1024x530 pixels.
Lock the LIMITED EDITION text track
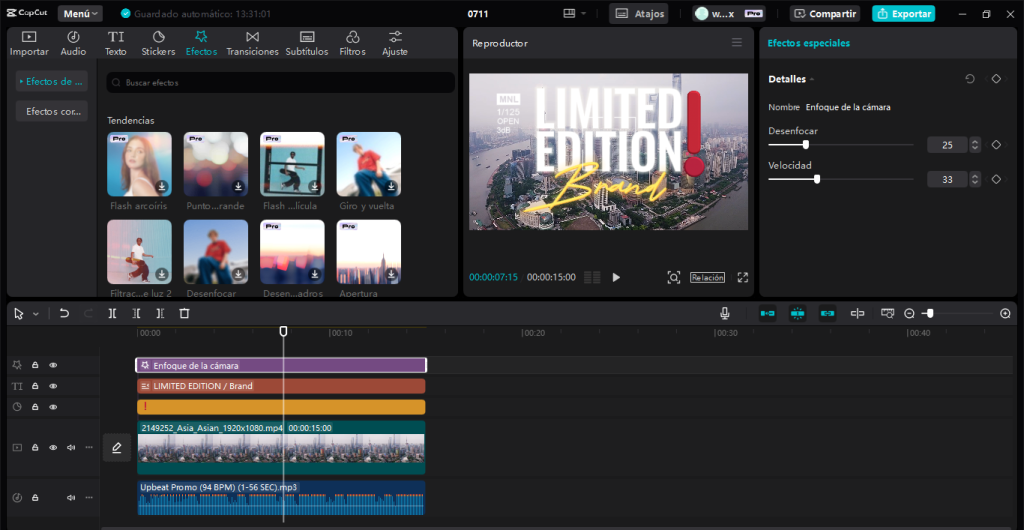(x=35, y=386)
